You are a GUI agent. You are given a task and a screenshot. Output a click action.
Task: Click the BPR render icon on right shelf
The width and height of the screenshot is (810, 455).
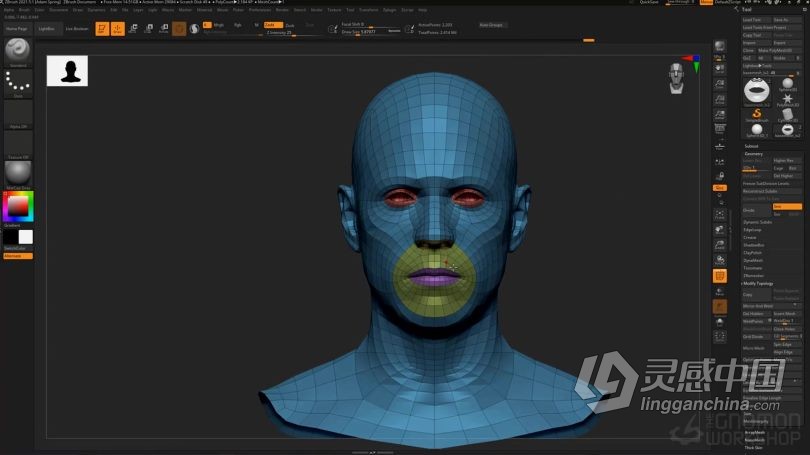point(720,46)
